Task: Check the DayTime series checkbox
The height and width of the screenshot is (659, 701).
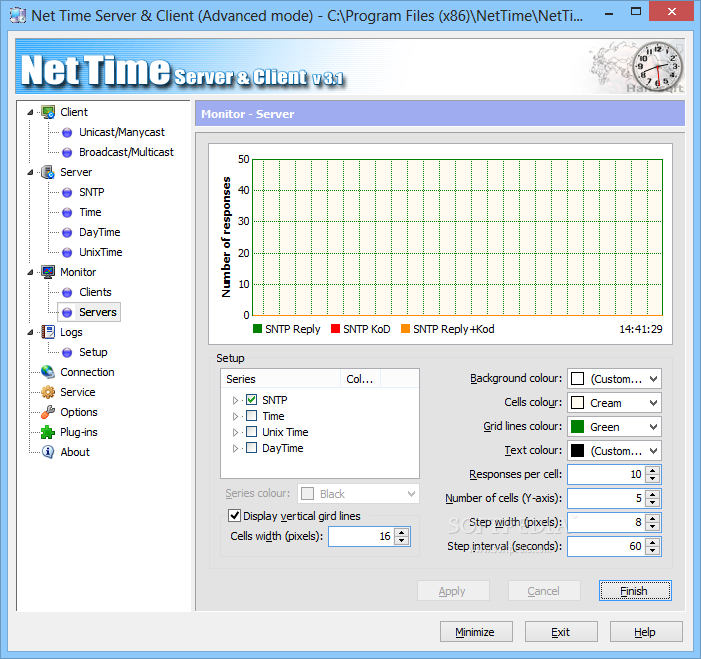Action: click(x=252, y=448)
